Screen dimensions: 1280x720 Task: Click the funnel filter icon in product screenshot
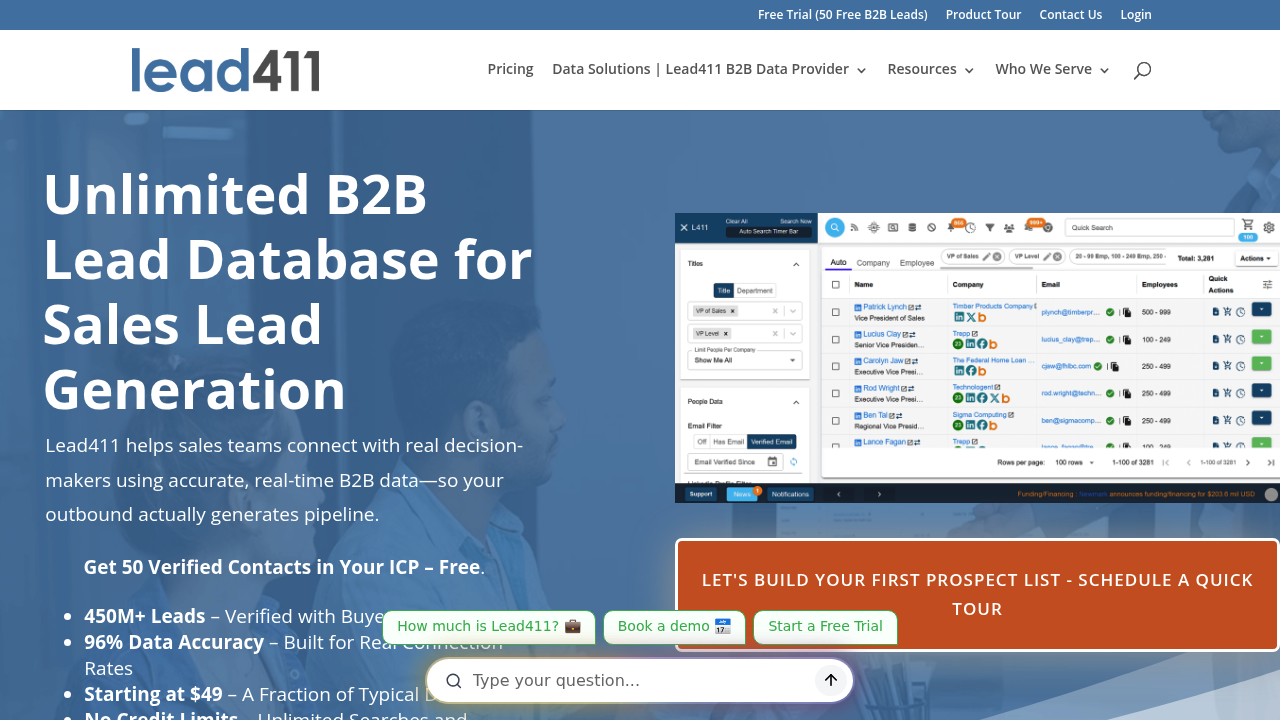point(990,227)
